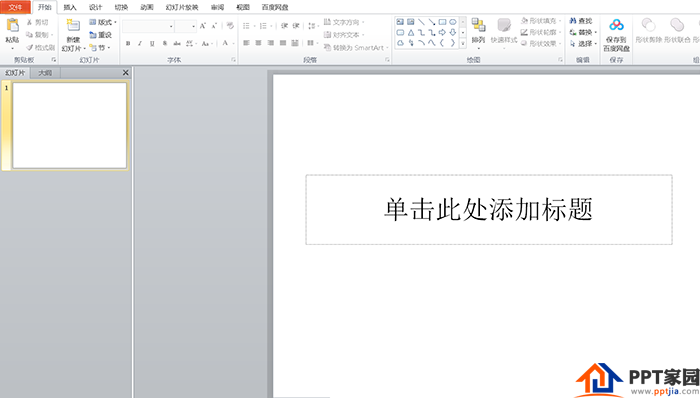The image size is (700, 398).
Task: Choose the arrow line shape in the gallery
Action: click(432, 22)
